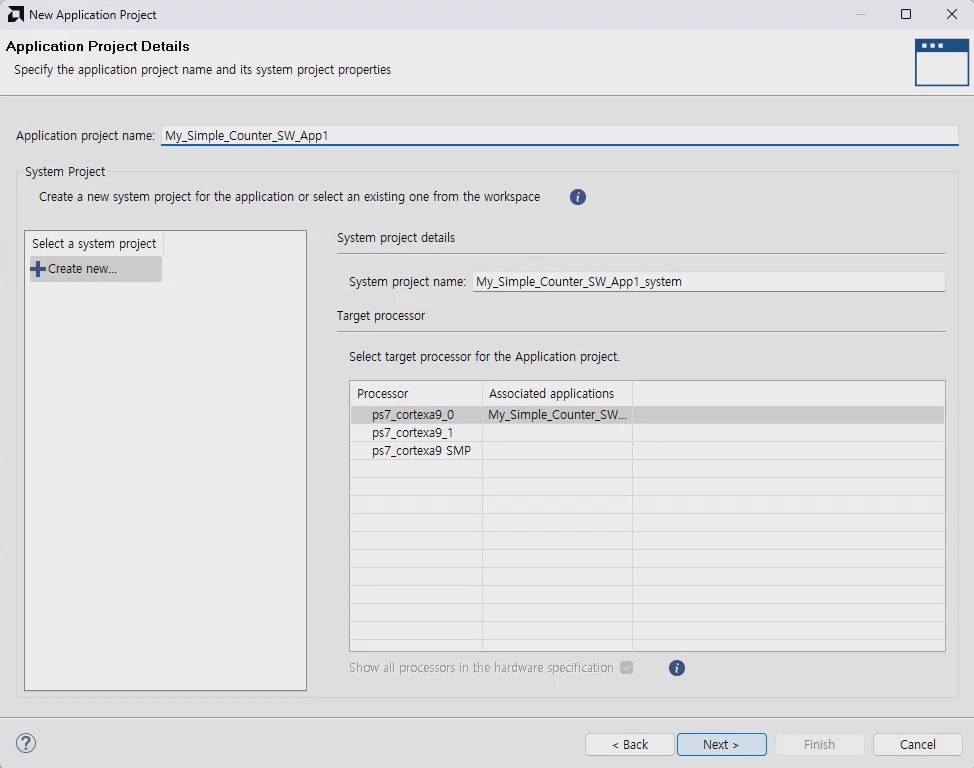Image resolution: width=974 pixels, height=768 pixels.
Task: Click the wizard window banner icon
Action: 941,62
